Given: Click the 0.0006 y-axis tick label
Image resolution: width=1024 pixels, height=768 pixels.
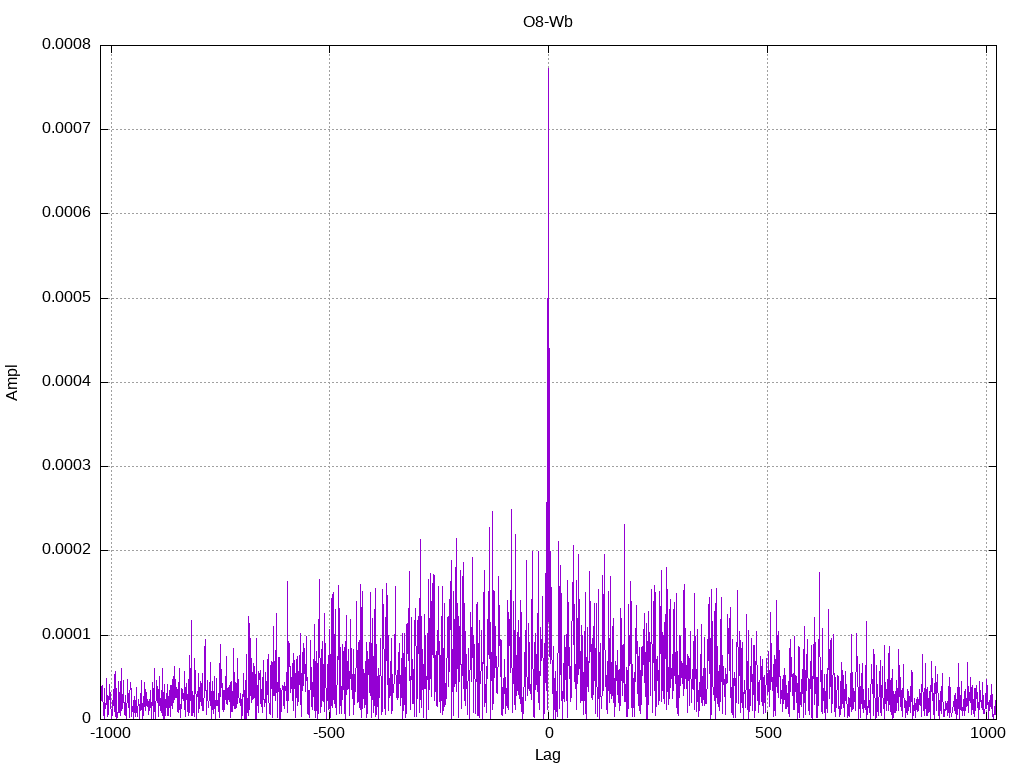Looking at the screenshot, I should point(66,213).
